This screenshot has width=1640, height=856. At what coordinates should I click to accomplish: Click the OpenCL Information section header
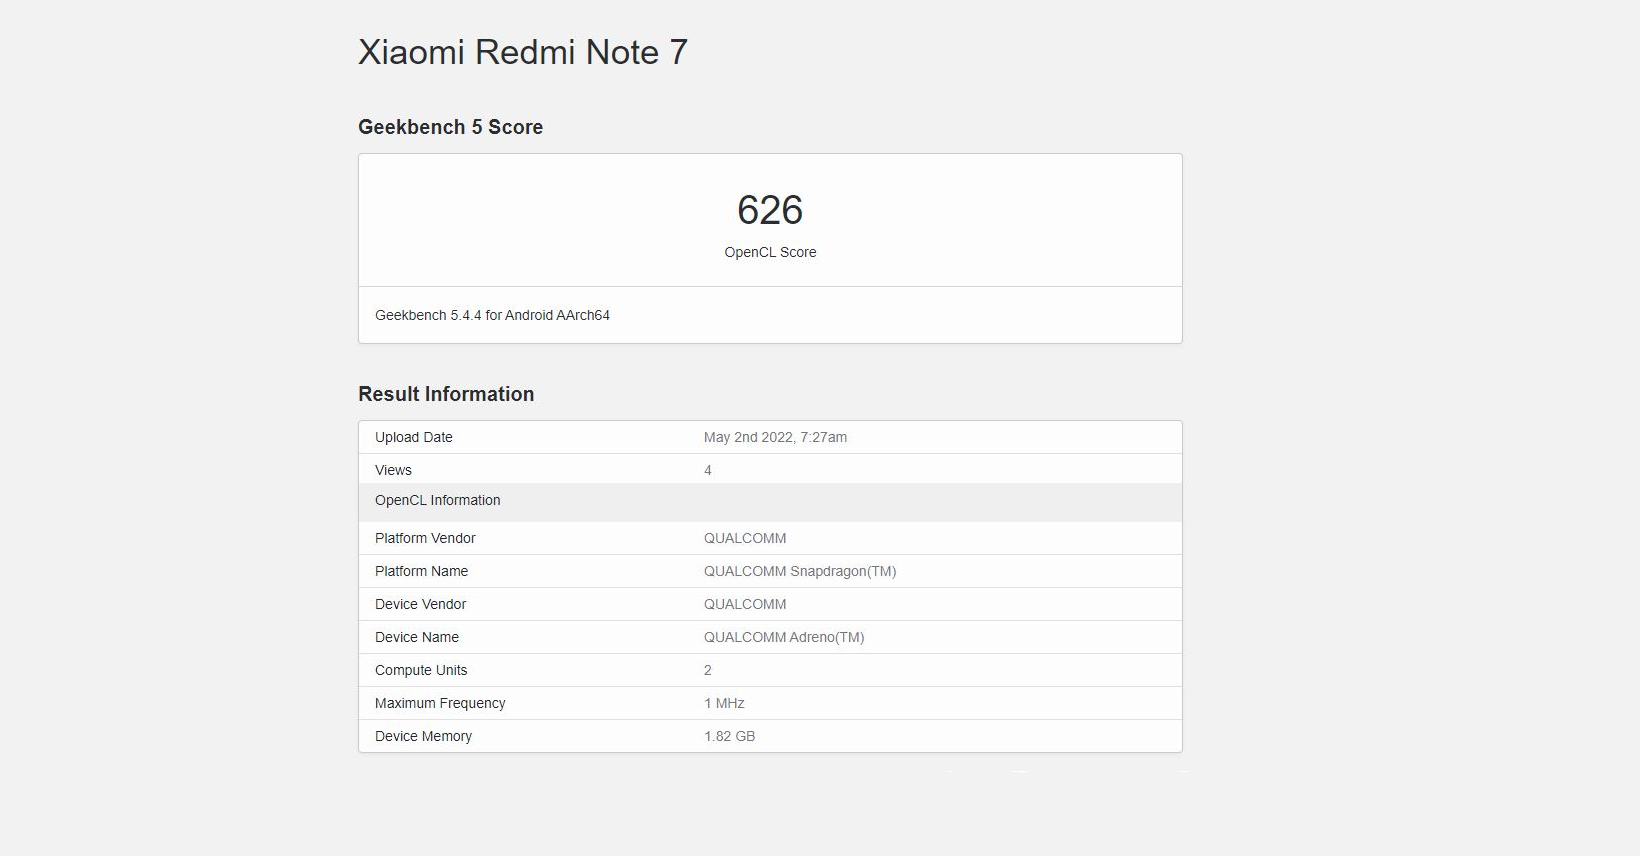tap(770, 502)
